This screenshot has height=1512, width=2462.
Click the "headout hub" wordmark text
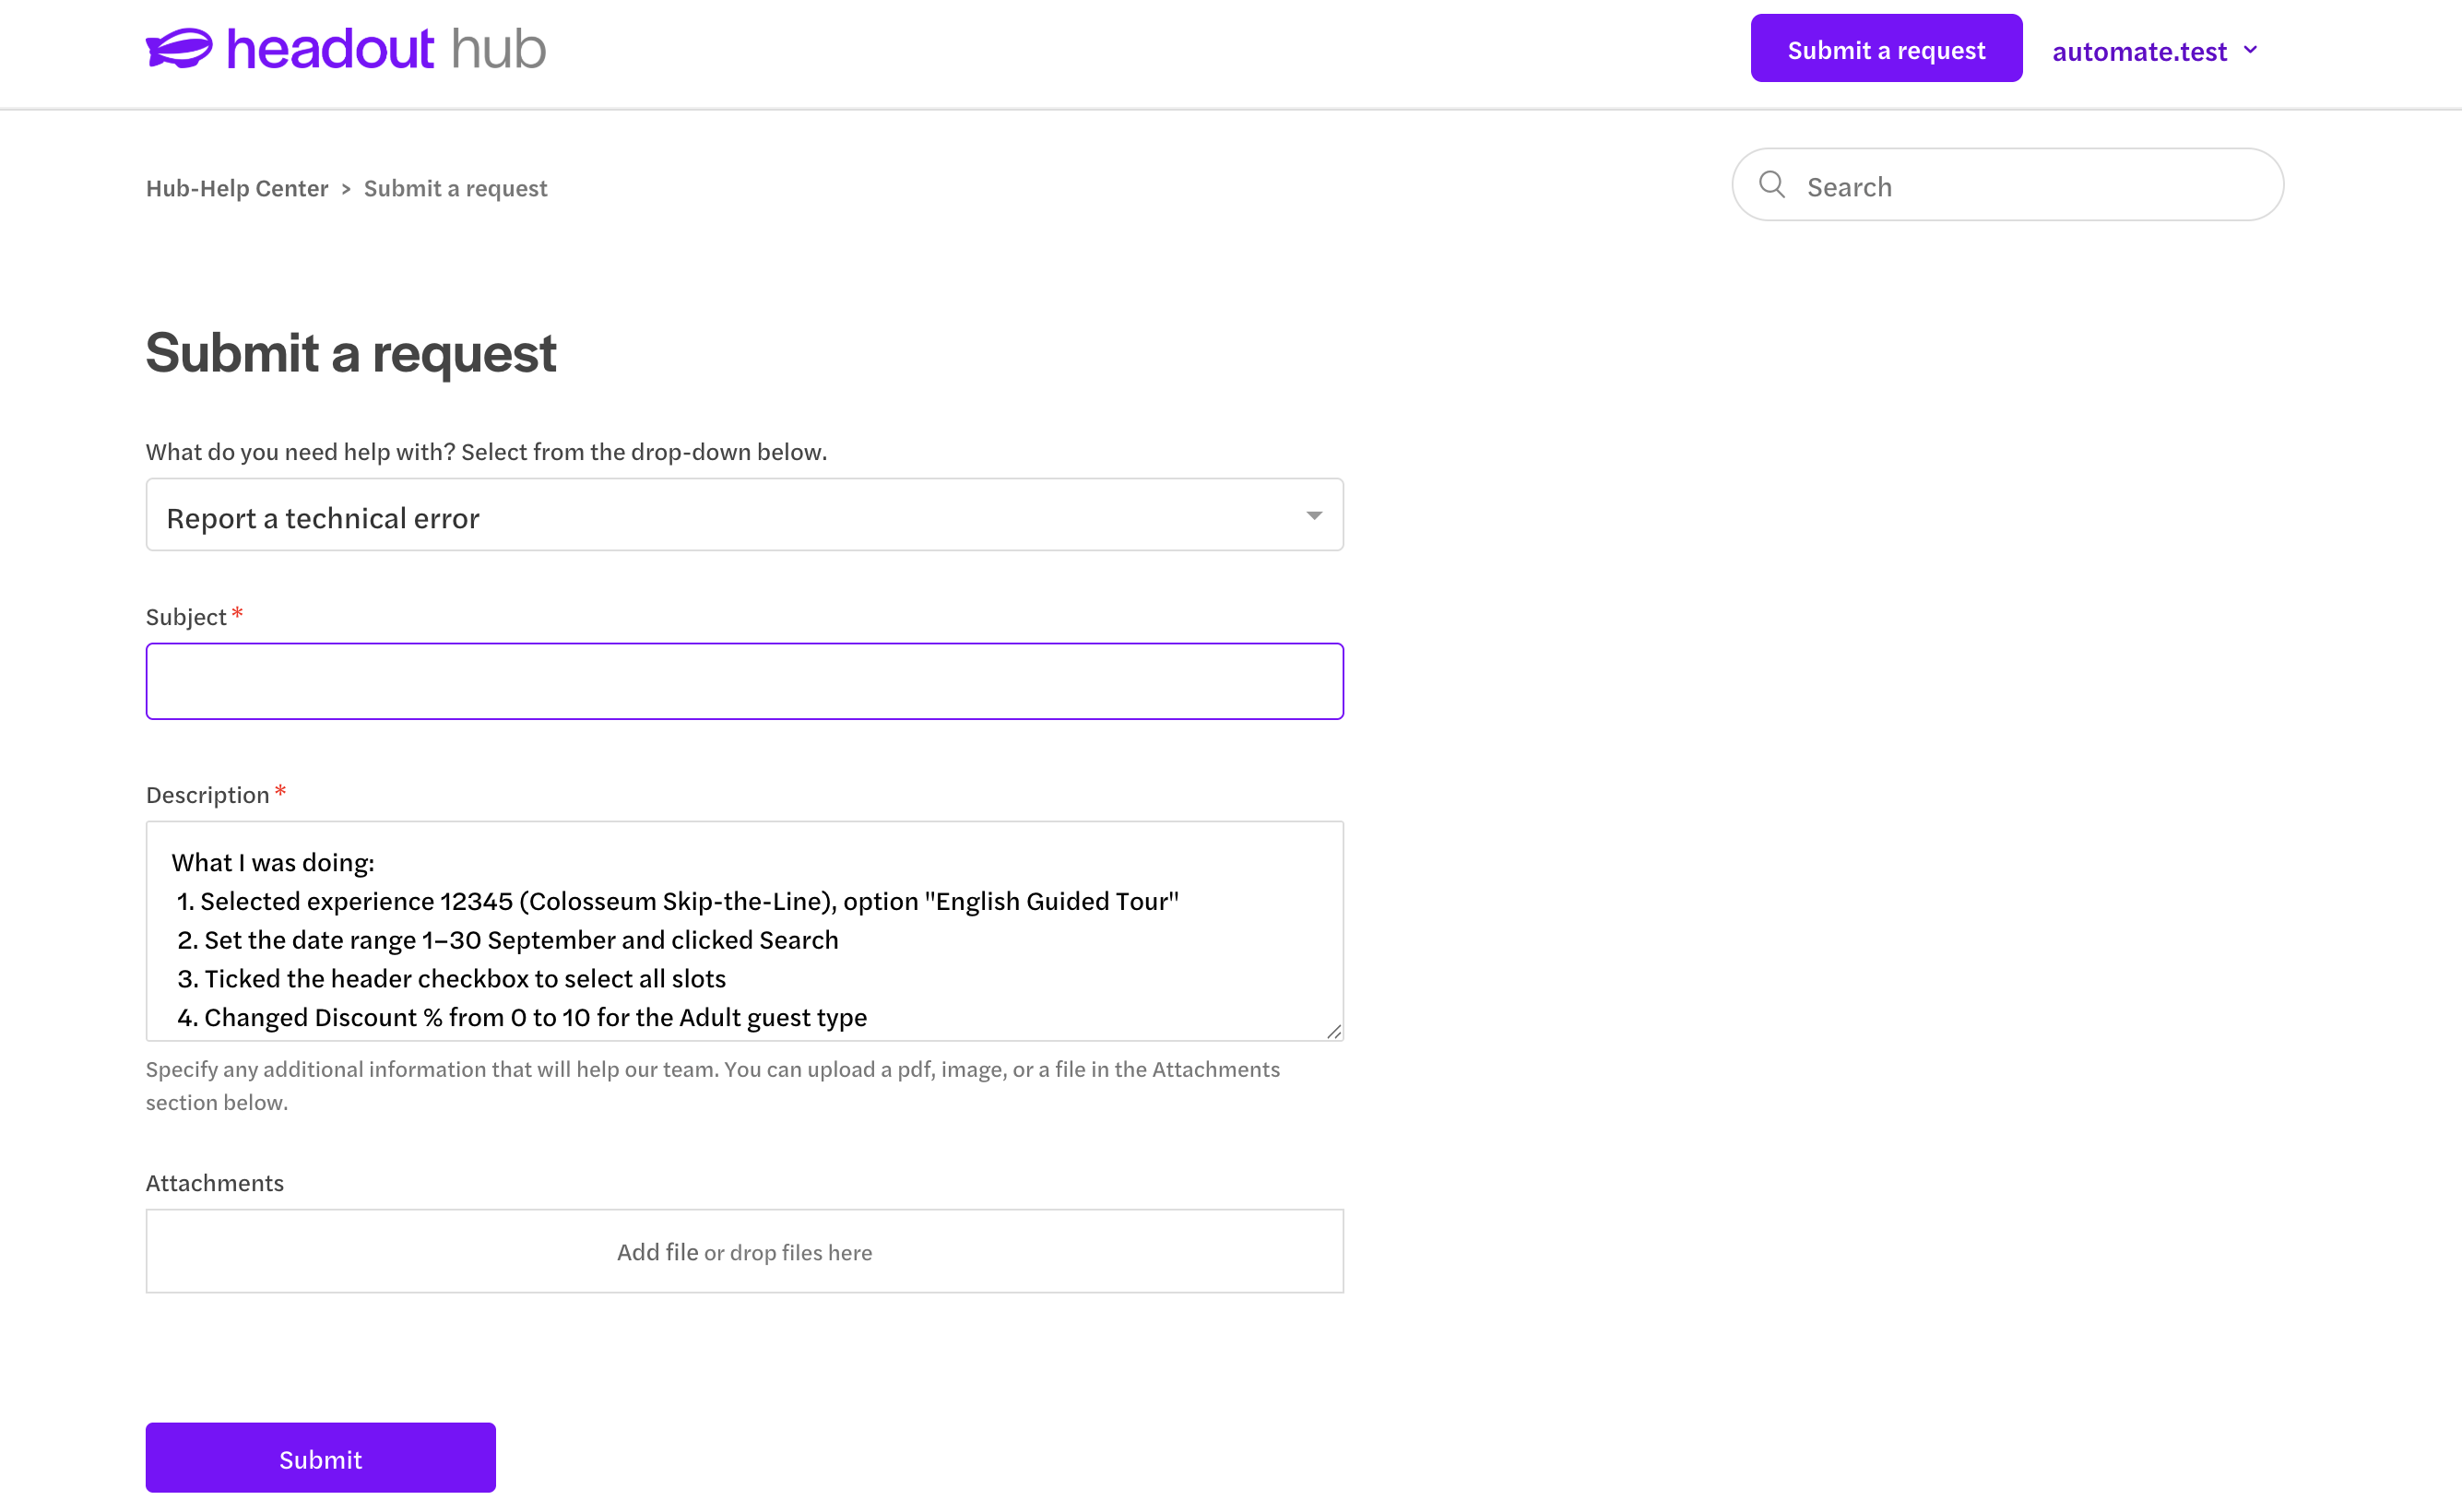point(387,48)
